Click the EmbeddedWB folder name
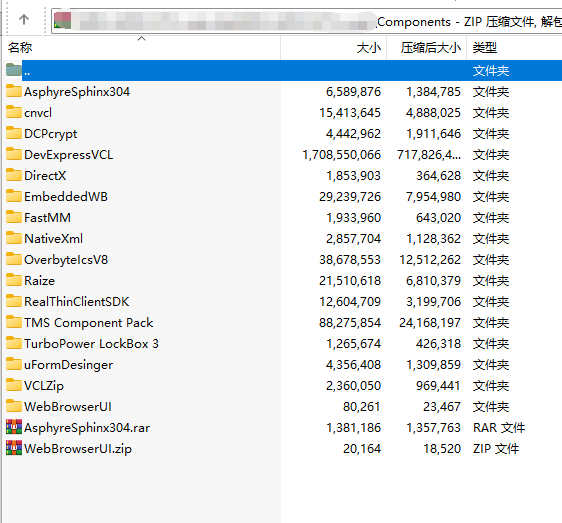This screenshot has width=562, height=523. click(66, 197)
